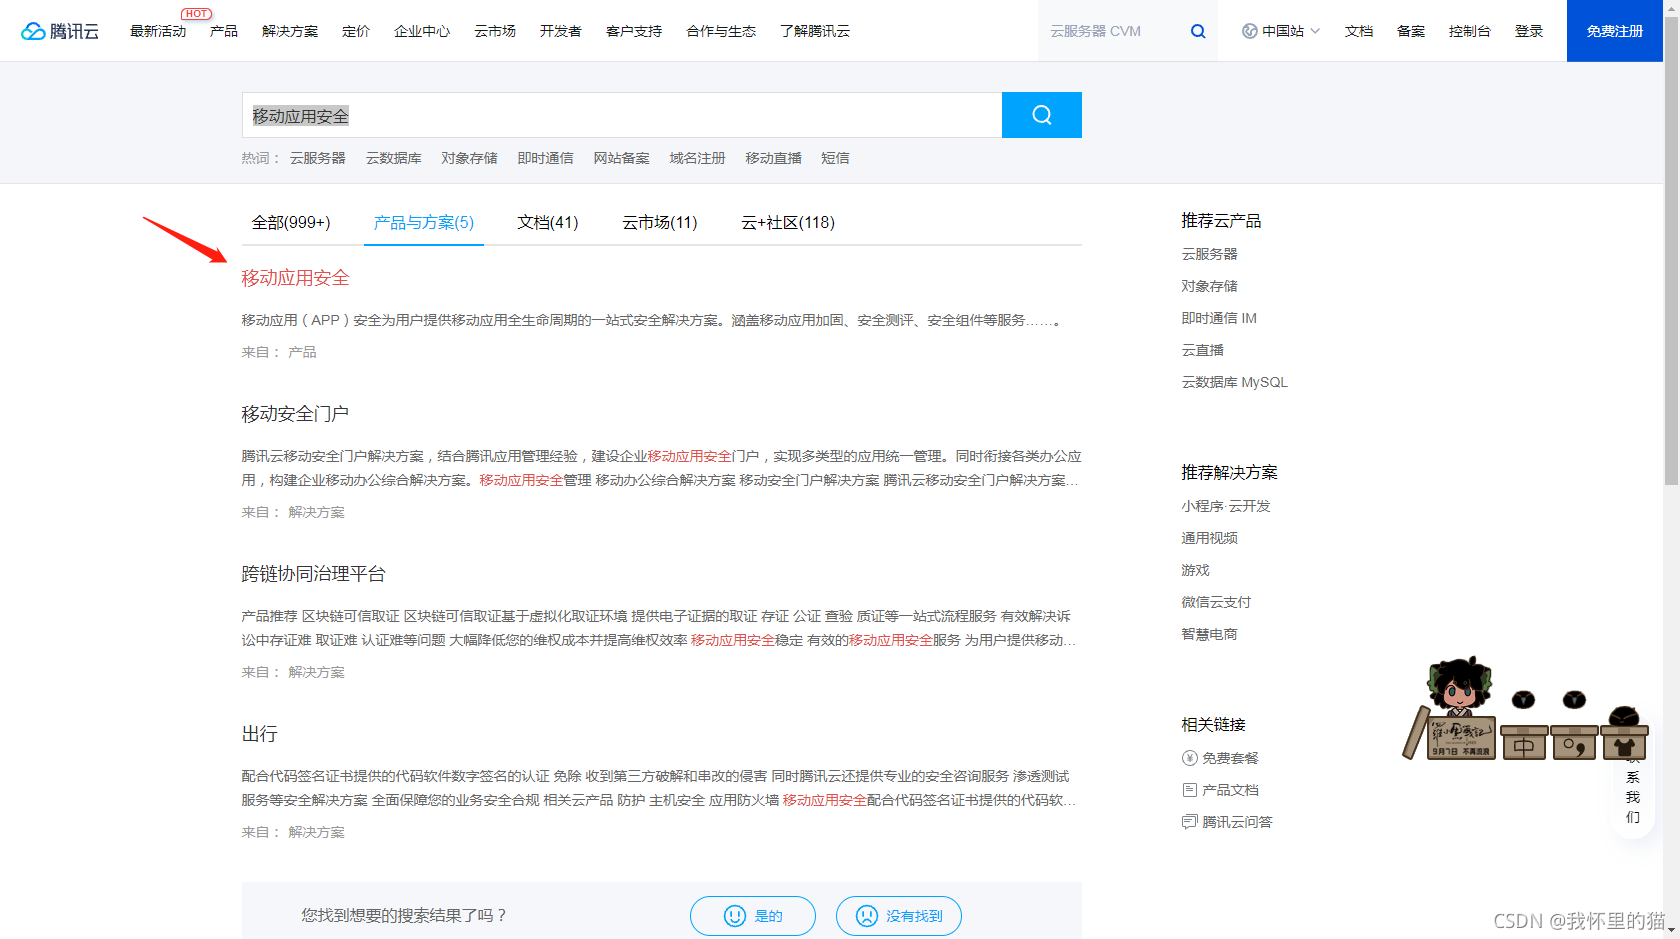Open recommended solution 小程序·云开发
The width and height of the screenshot is (1680, 939).
(1226, 506)
